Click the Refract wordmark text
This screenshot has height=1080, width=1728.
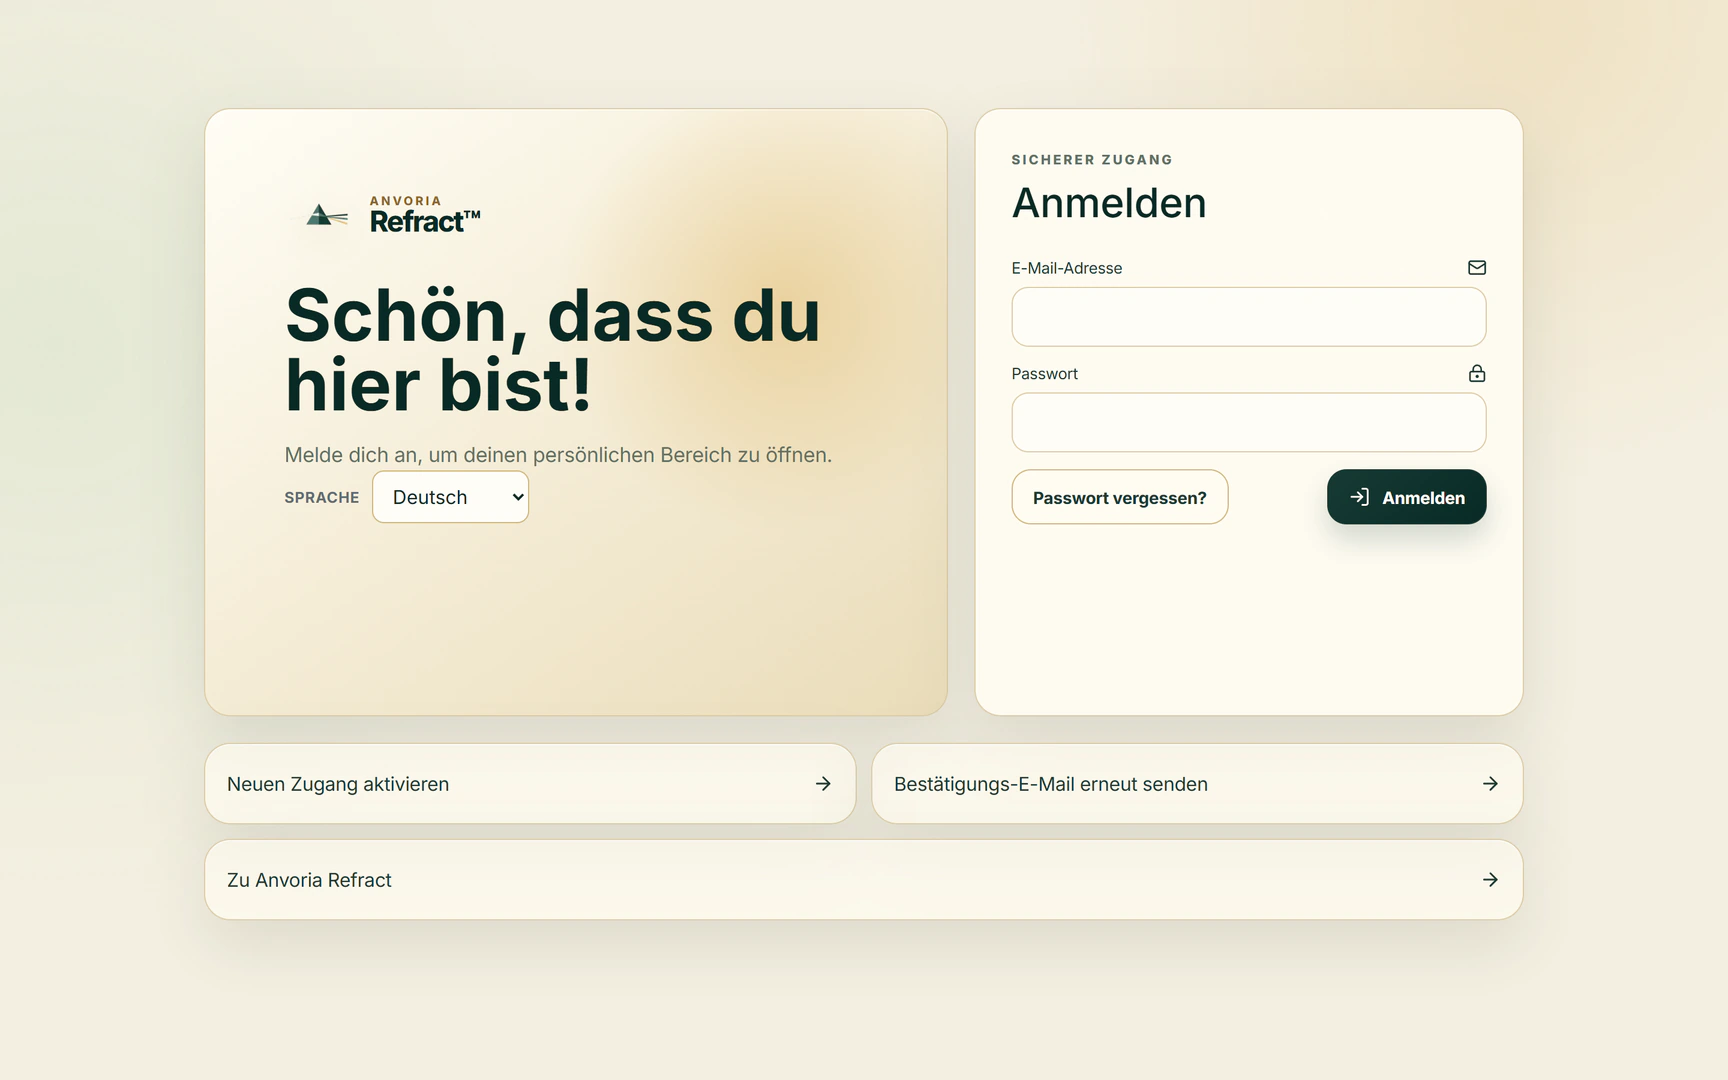425,221
